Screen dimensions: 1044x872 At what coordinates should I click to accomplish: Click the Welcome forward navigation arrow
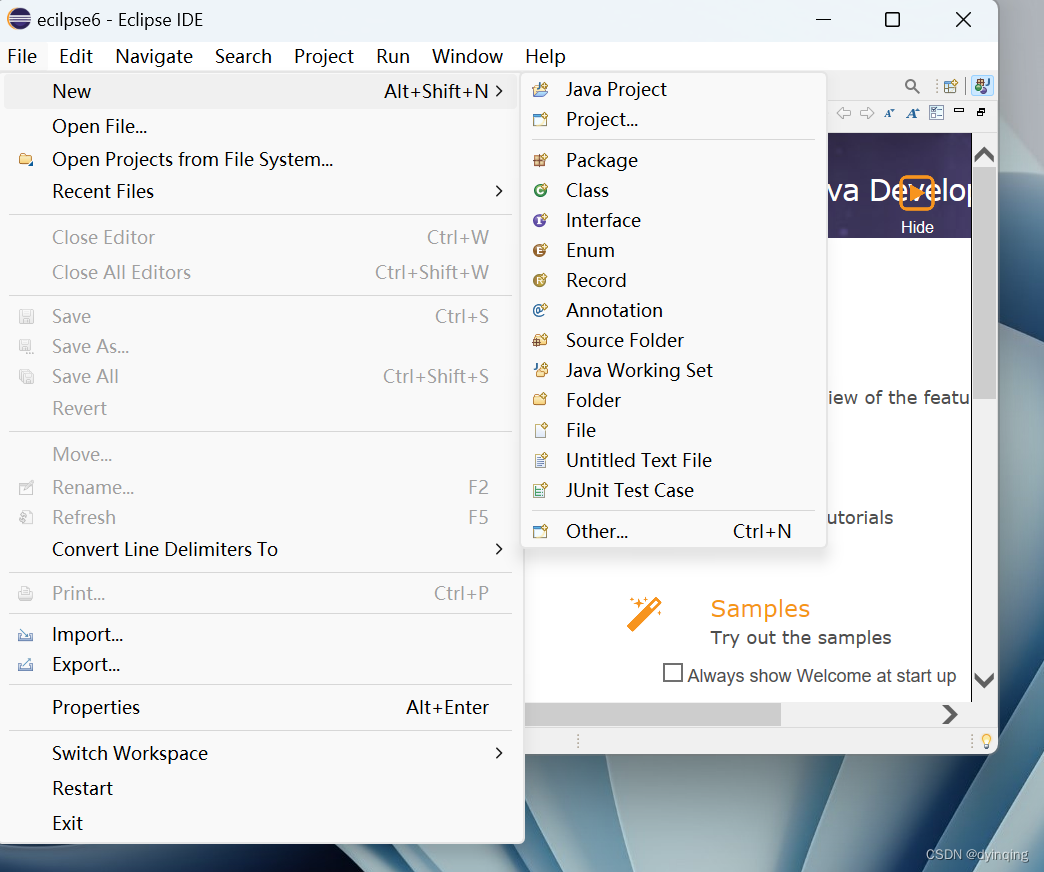(x=867, y=113)
